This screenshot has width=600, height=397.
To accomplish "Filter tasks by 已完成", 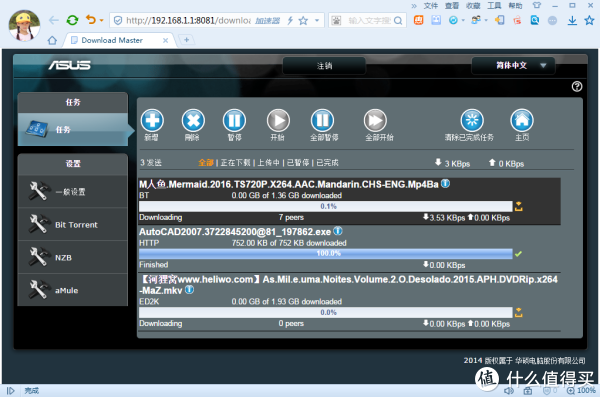I will tap(328, 163).
